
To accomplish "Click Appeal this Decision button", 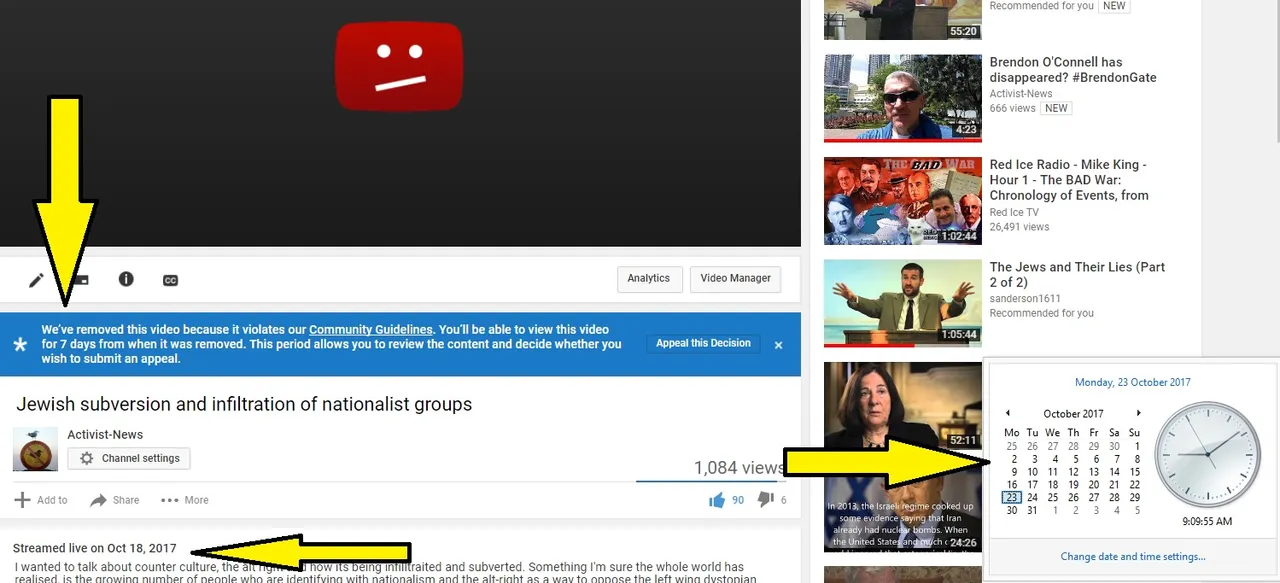I will pyautogui.click(x=703, y=344).
